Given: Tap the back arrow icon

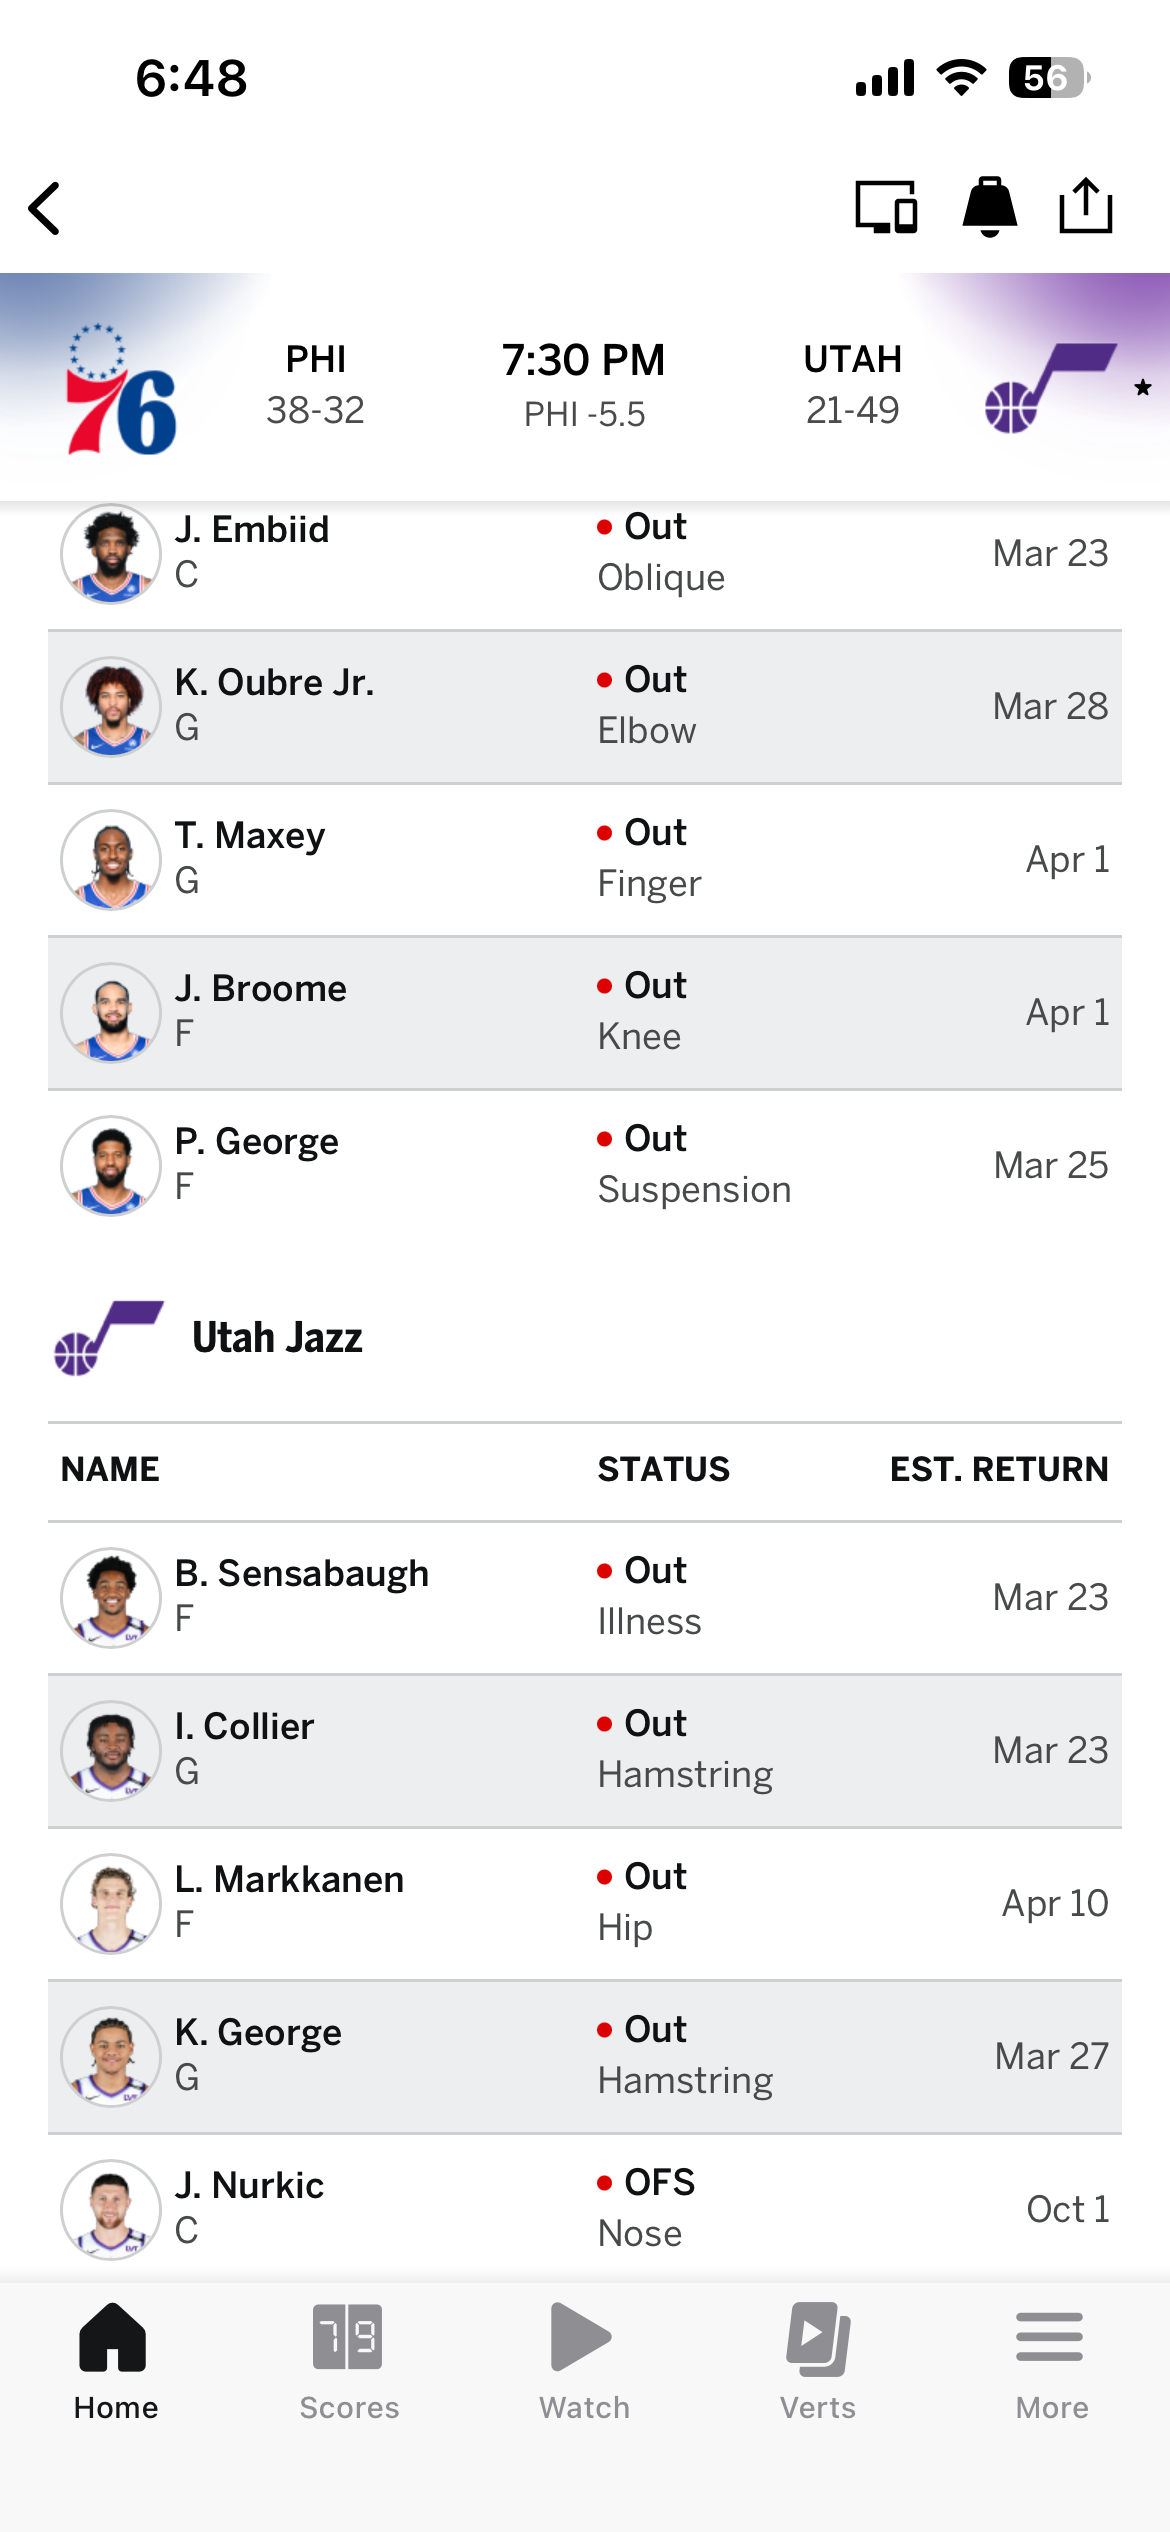Looking at the screenshot, I should (x=45, y=208).
